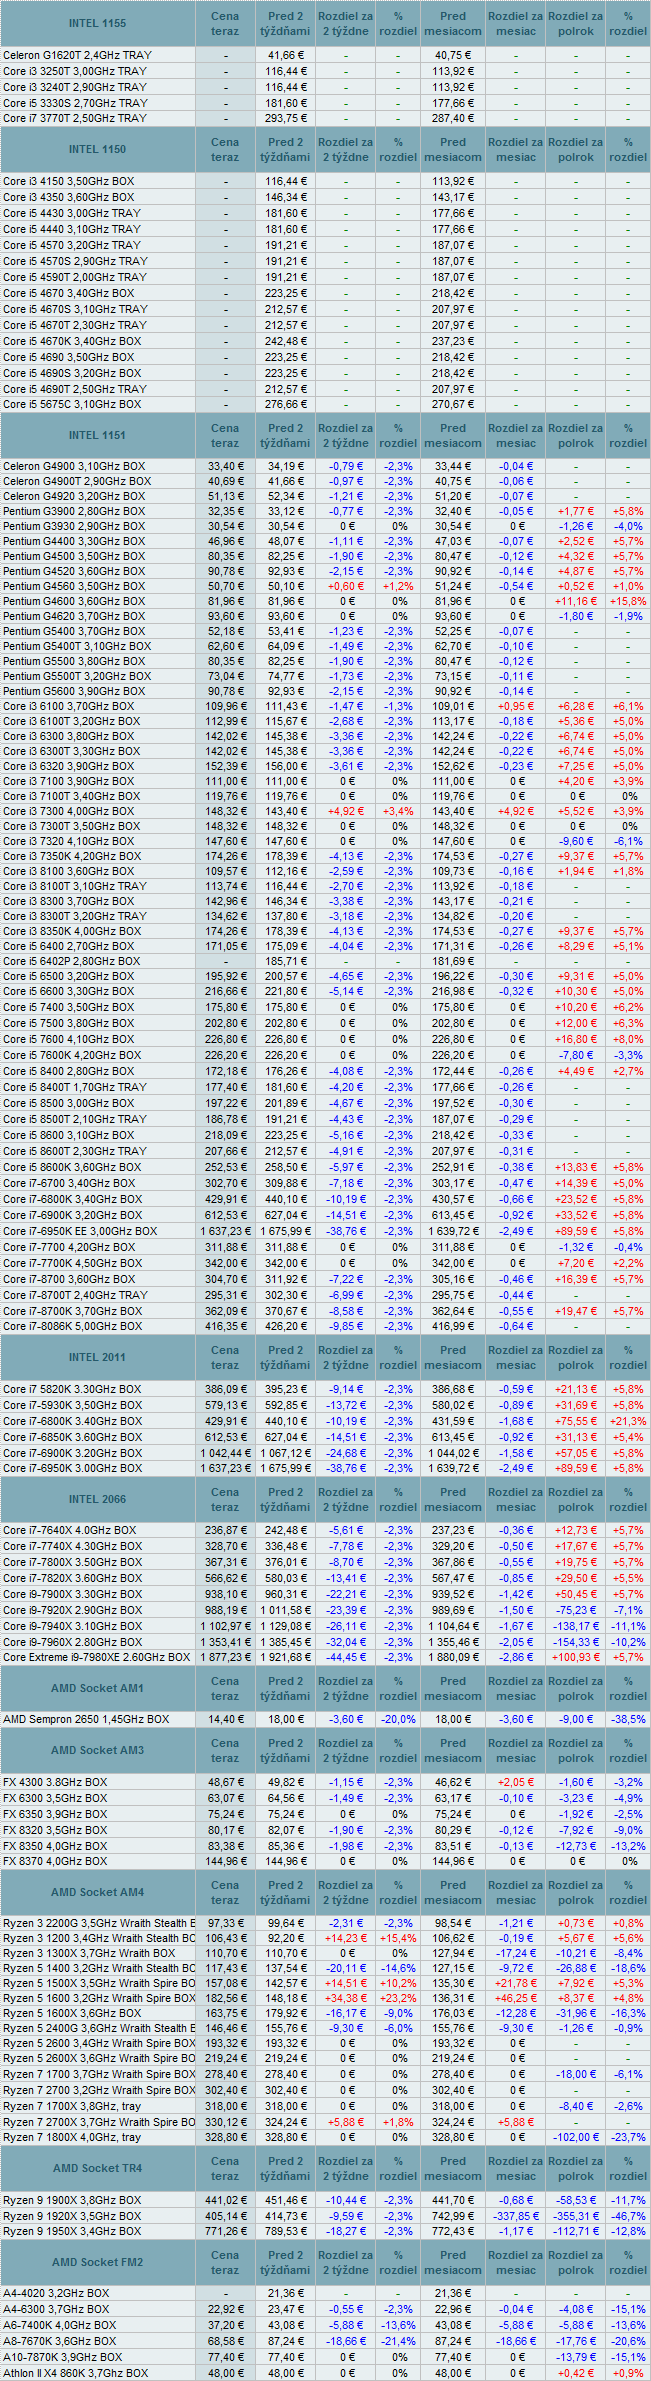This screenshot has height=2381, width=651.
Task: Select Core i7-6950K EE 3,00GHz BOX name
Action: point(80,1231)
